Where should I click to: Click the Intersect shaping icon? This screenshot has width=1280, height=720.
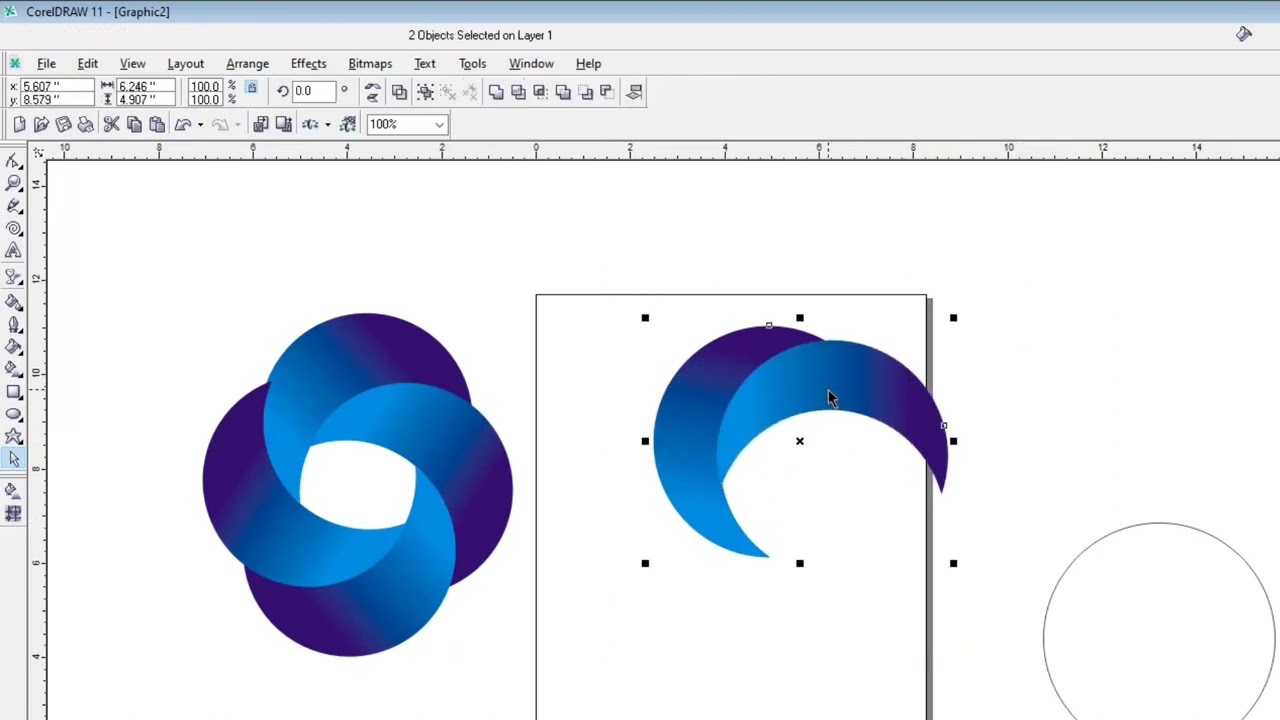coord(540,92)
